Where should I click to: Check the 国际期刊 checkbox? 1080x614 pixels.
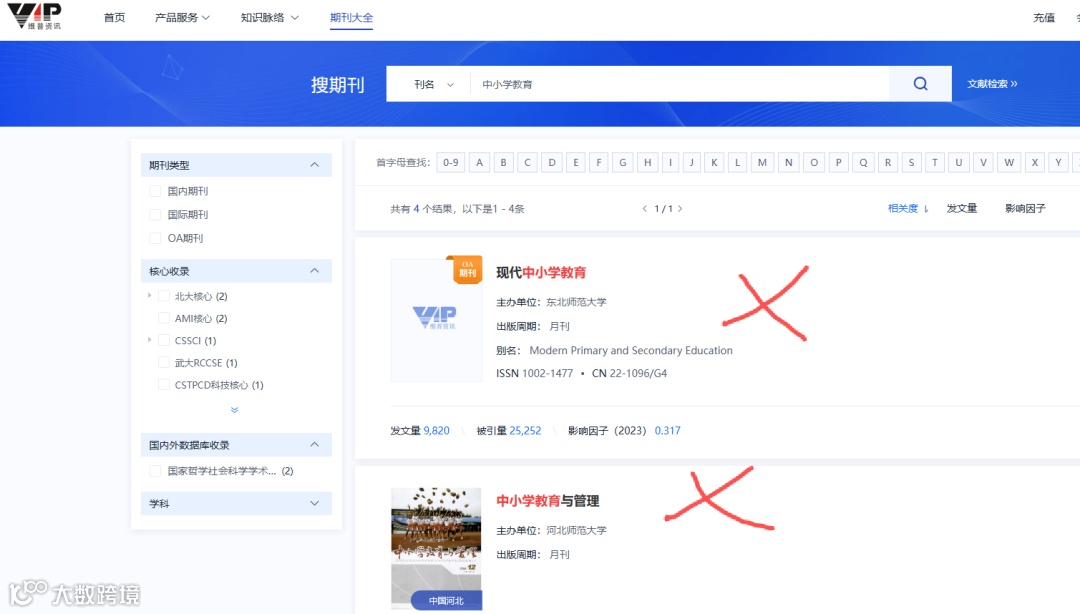pyautogui.click(x=155, y=214)
